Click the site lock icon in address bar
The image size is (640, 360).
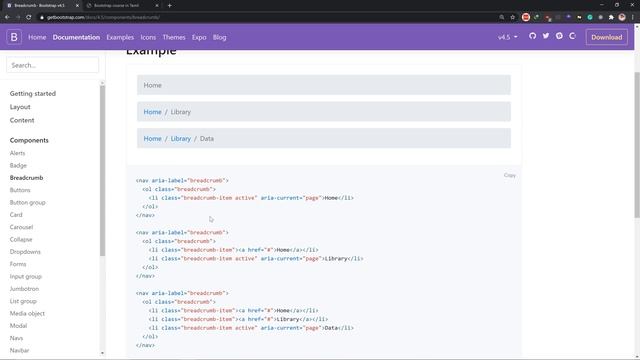[x=41, y=17]
